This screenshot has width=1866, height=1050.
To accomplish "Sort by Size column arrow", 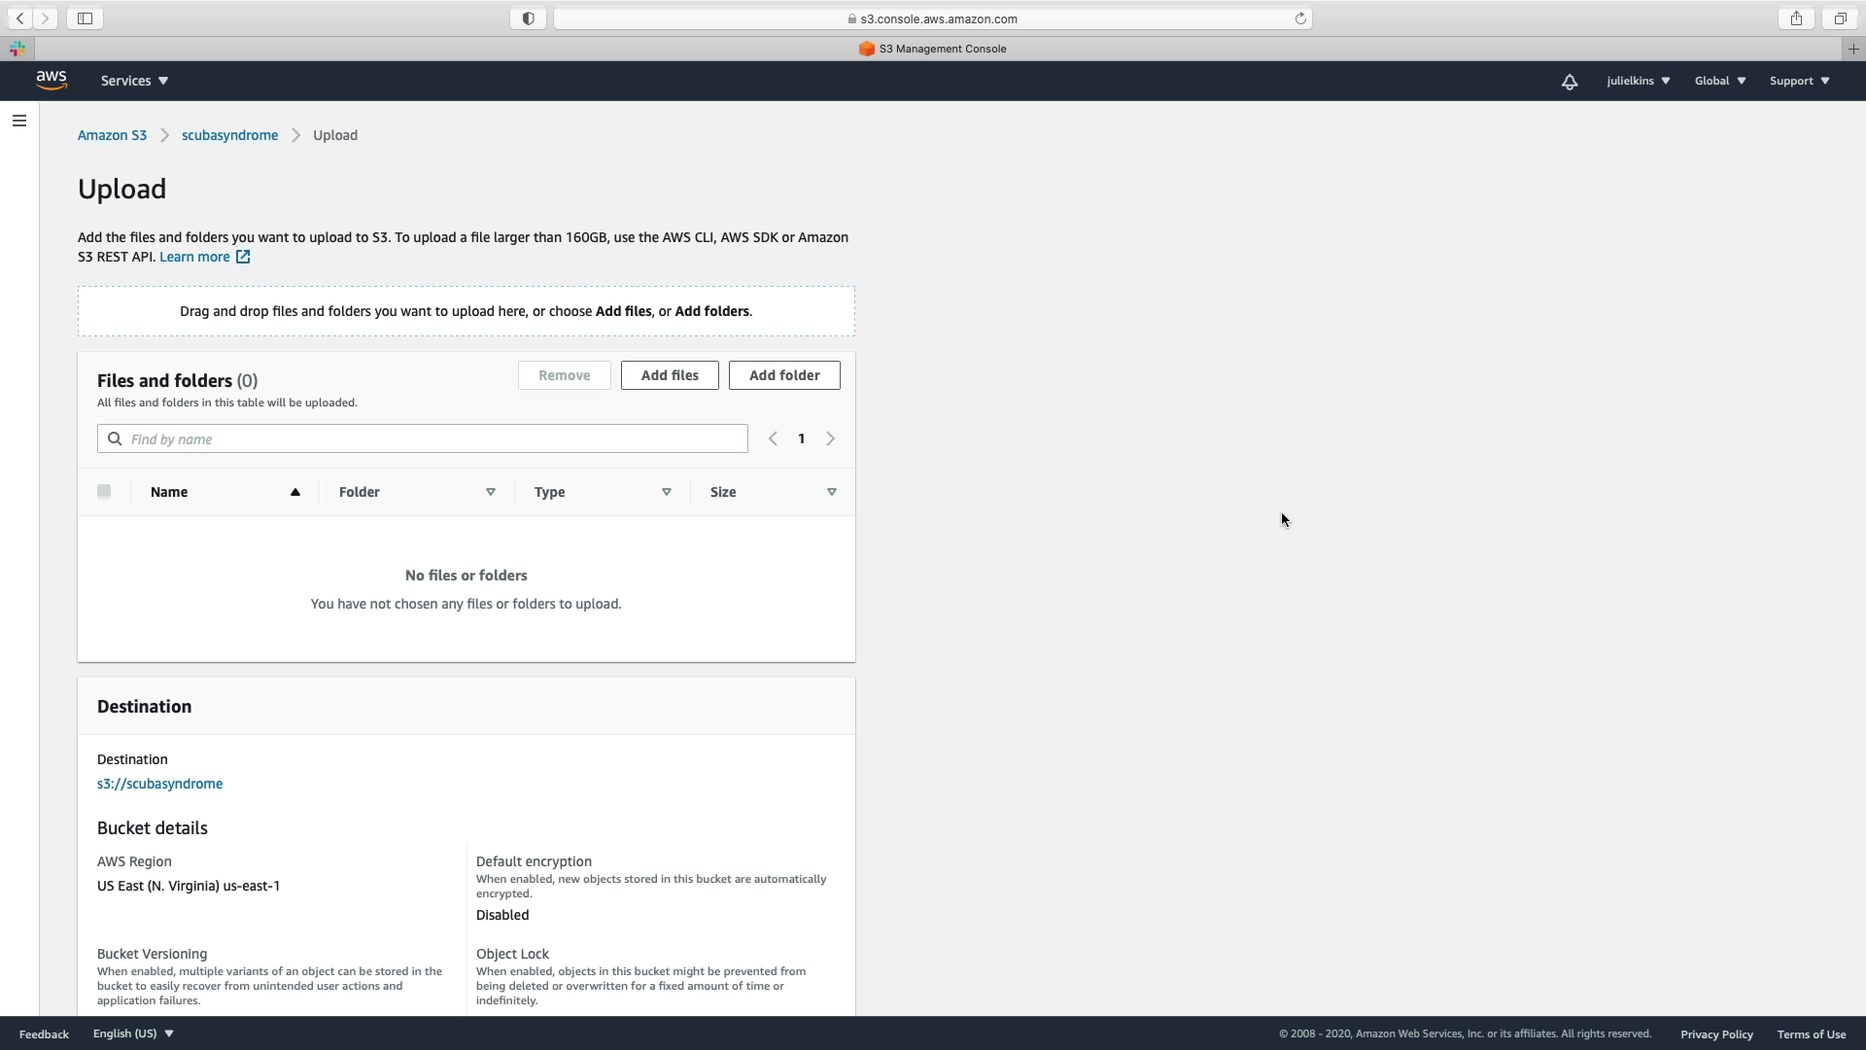I will pos(832,492).
